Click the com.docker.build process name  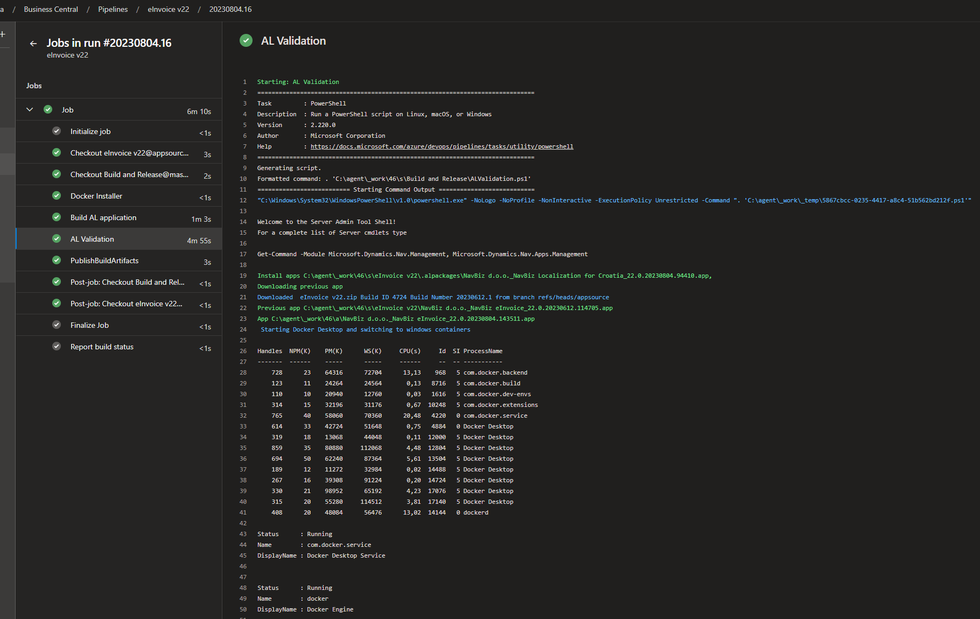coord(492,383)
